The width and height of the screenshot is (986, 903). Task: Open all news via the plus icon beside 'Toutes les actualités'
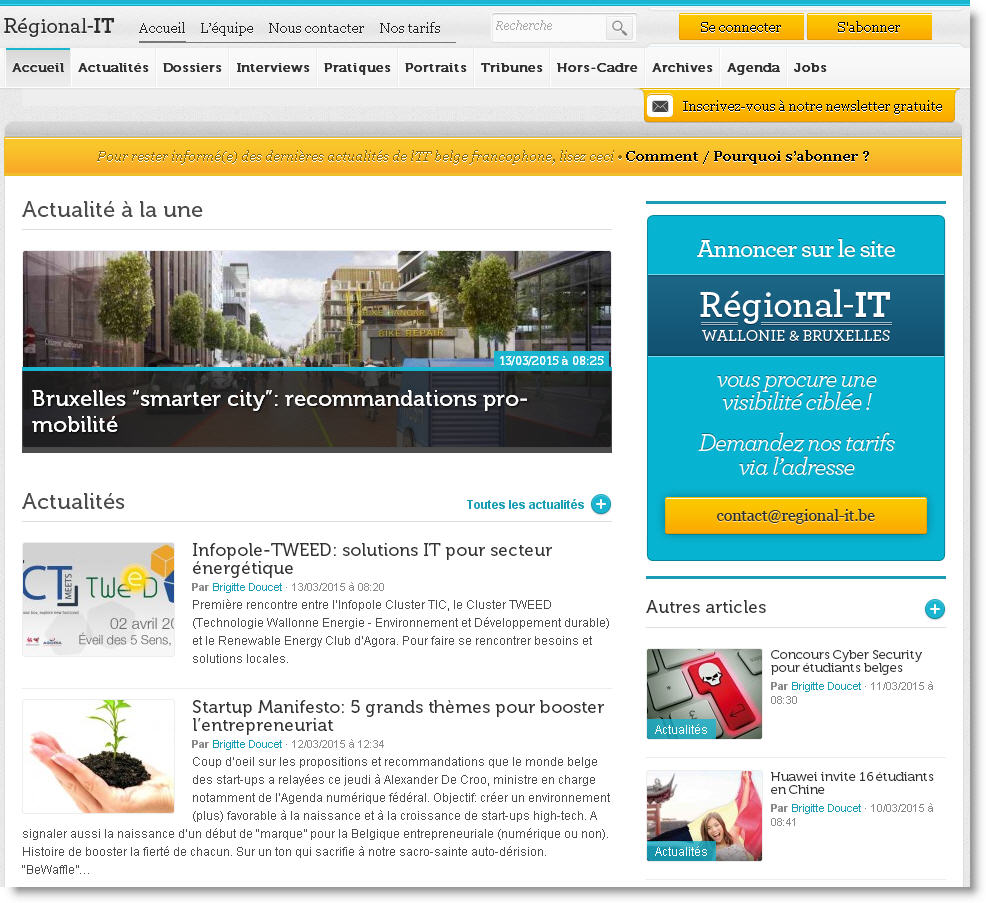coord(601,505)
